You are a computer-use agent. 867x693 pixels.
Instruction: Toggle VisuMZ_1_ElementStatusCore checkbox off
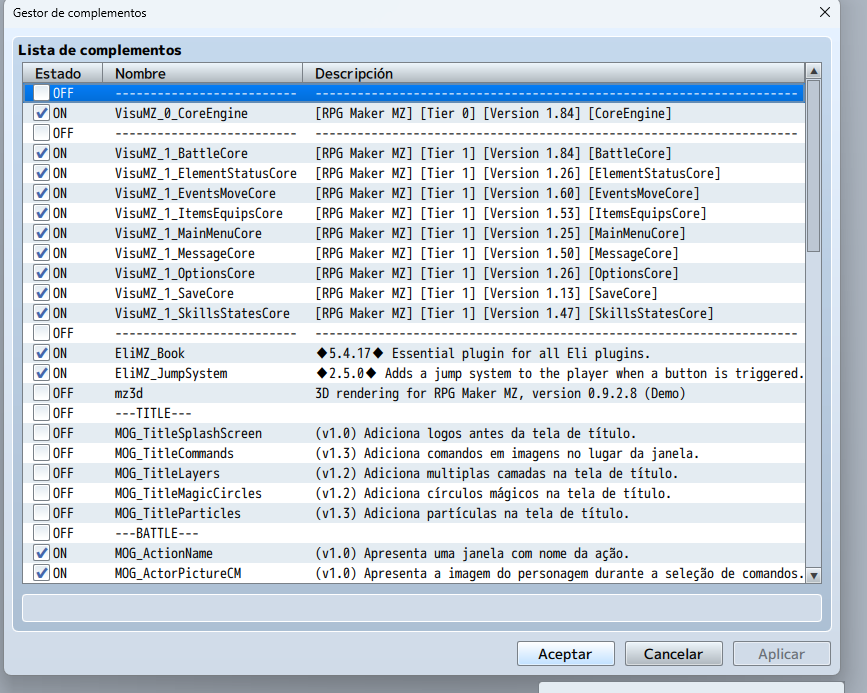41,173
